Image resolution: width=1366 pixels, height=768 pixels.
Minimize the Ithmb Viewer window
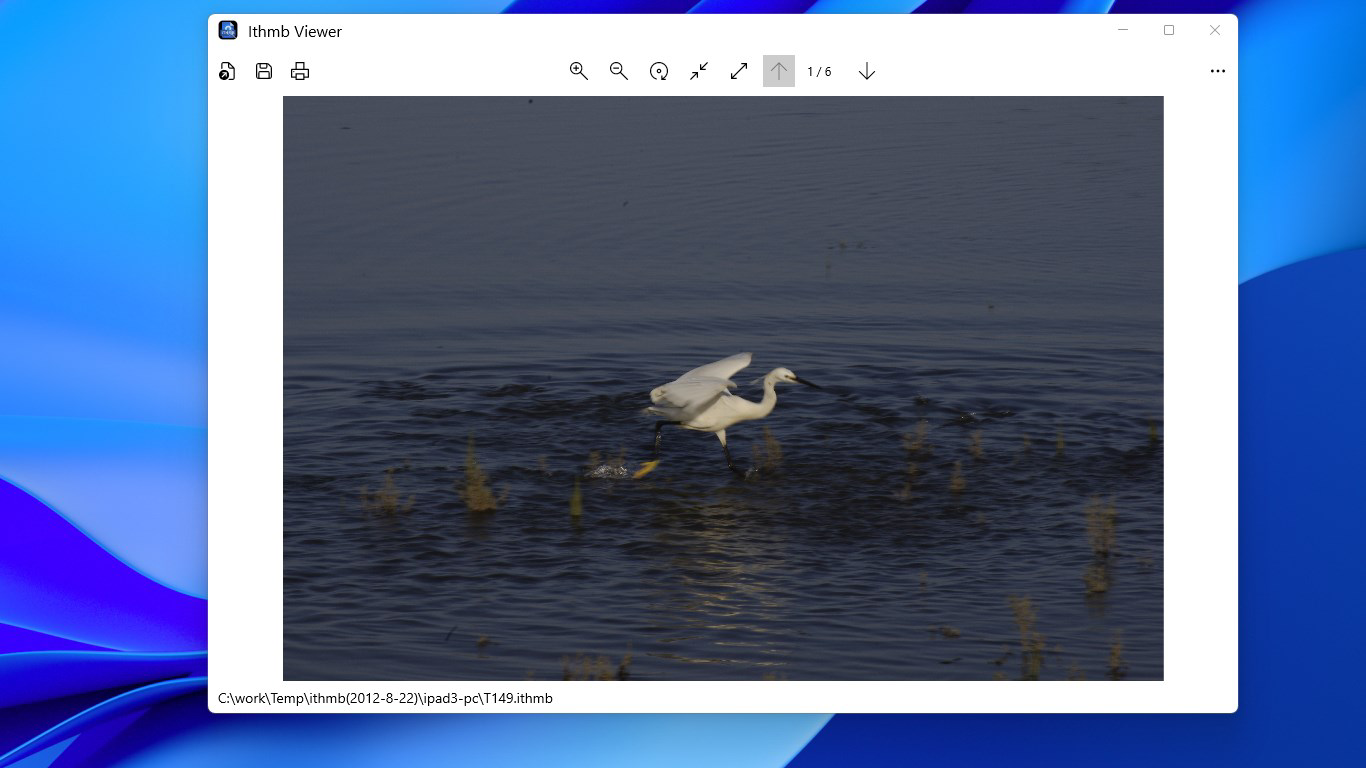(x=1122, y=30)
